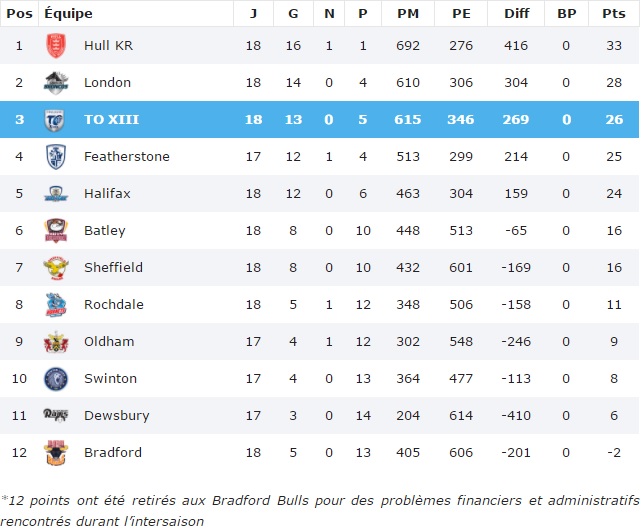This screenshot has width=642, height=532.
Task: Click the Hull KR team logo
Action: pos(56,46)
